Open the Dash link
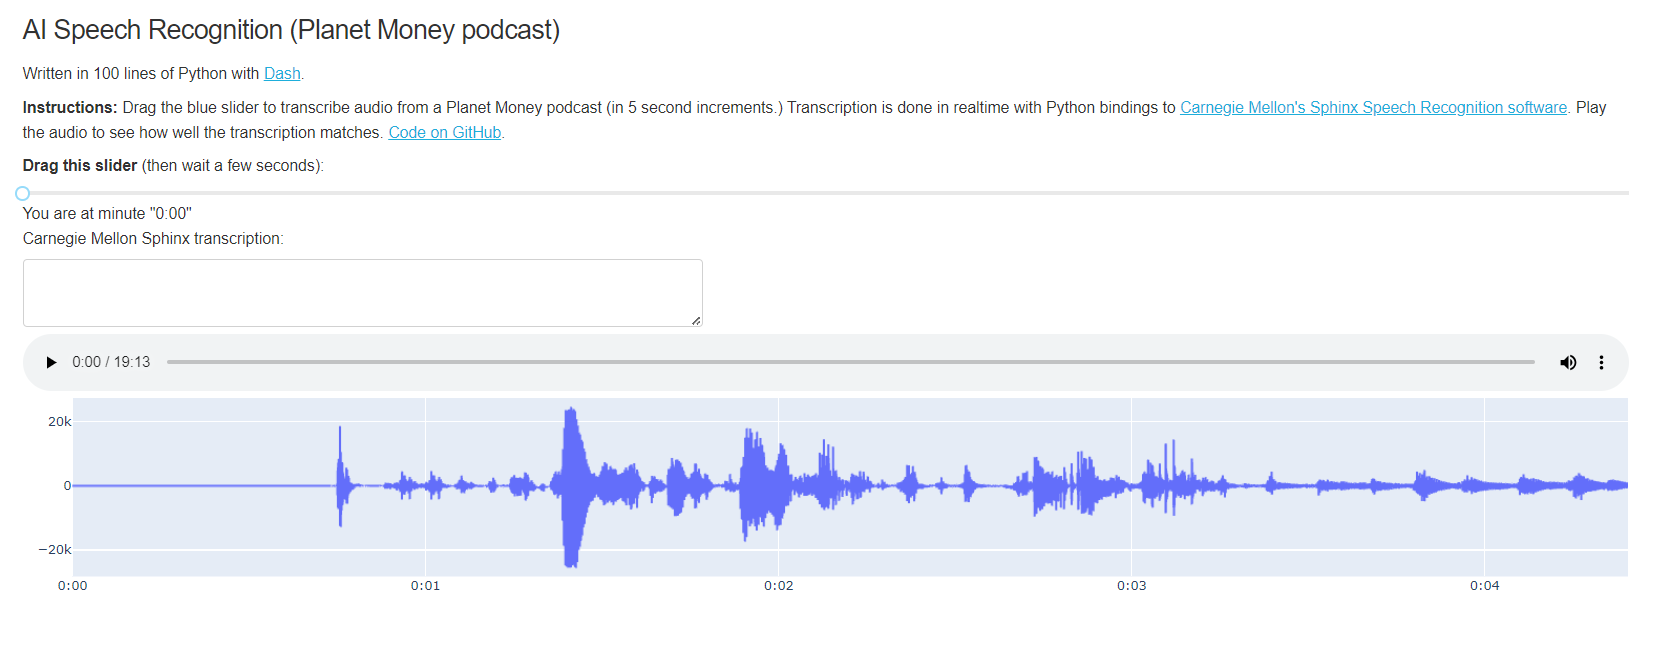1660x646 pixels. [x=282, y=73]
